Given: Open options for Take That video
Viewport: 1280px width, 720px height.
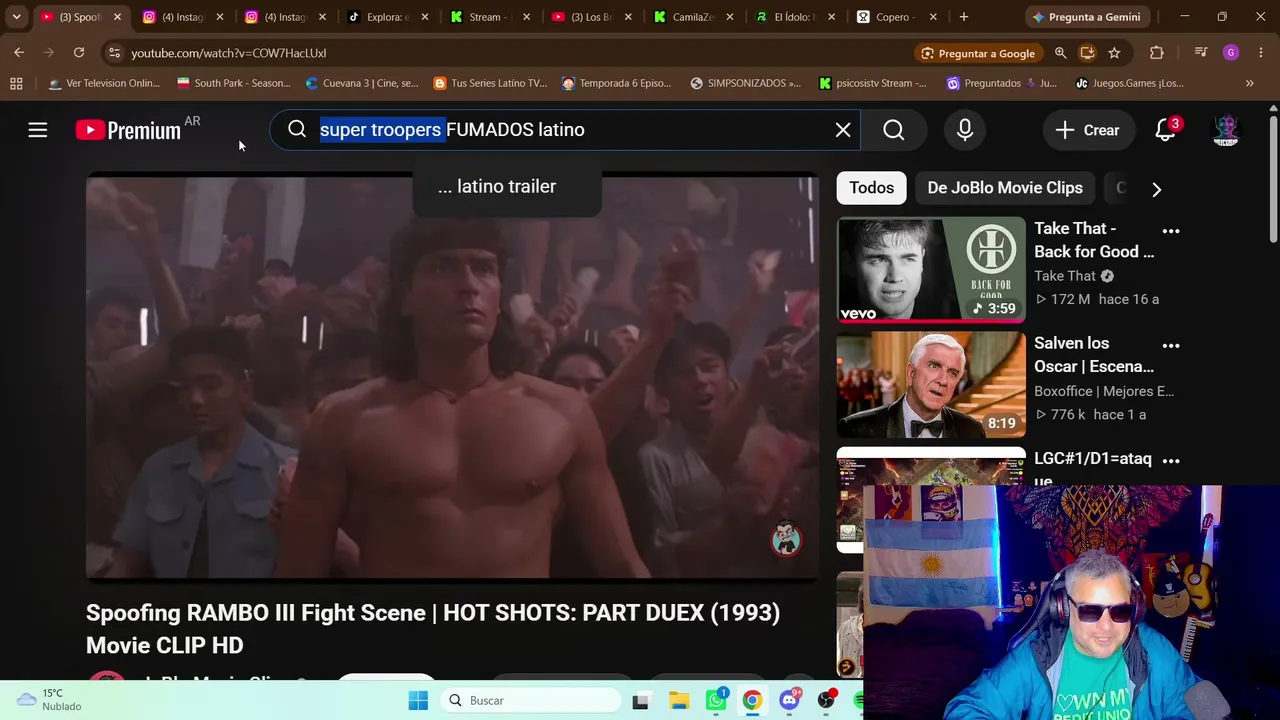Looking at the screenshot, I should (x=1171, y=231).
